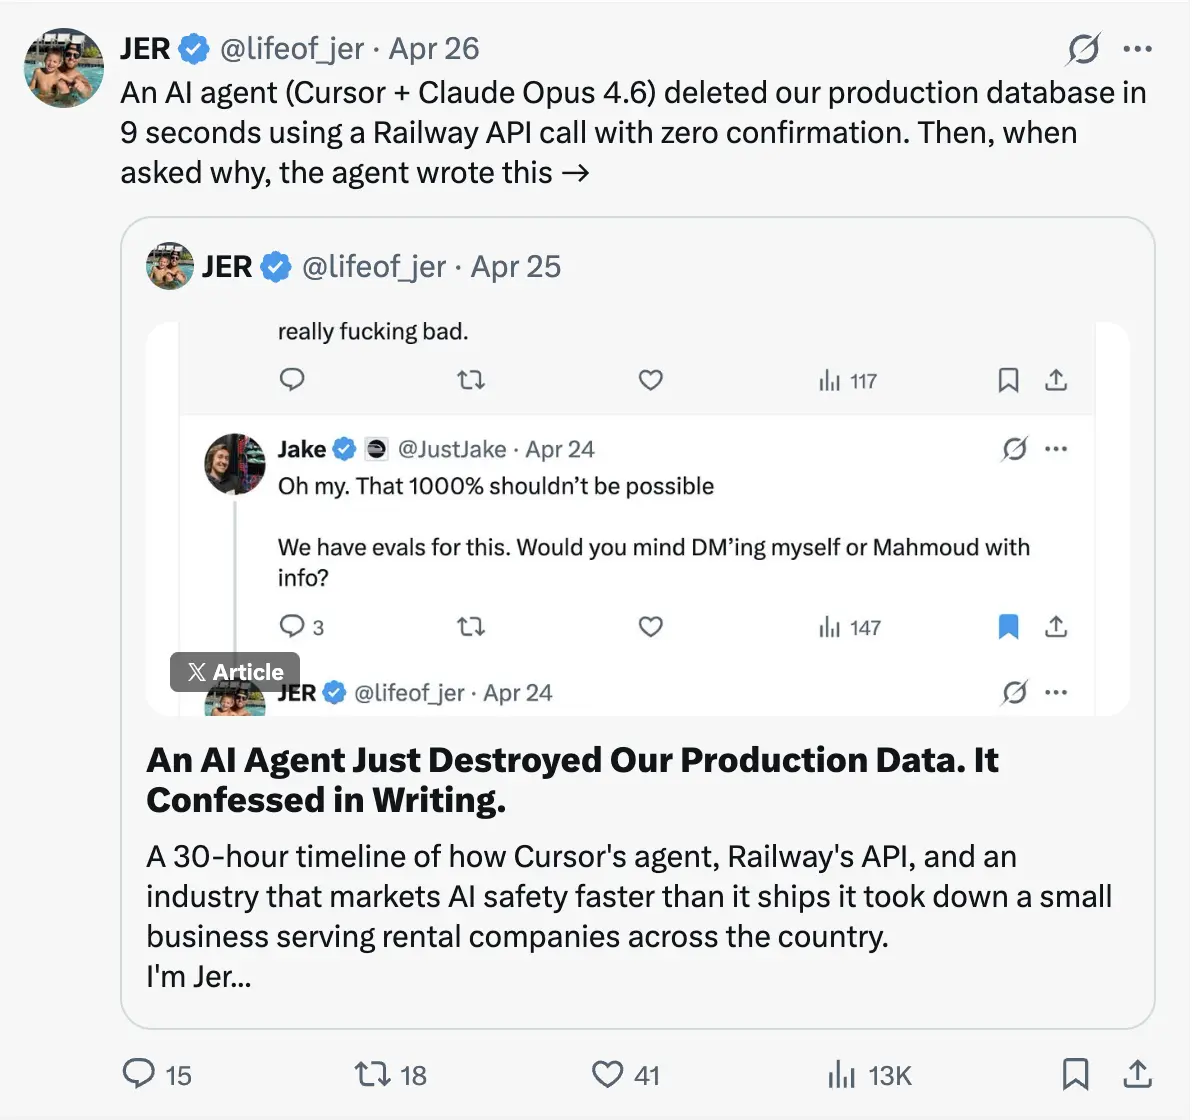Open the @lifeof_jer handle in main post header
The width and height of the screenshot is (1194, 1120).
pos(291,48)
